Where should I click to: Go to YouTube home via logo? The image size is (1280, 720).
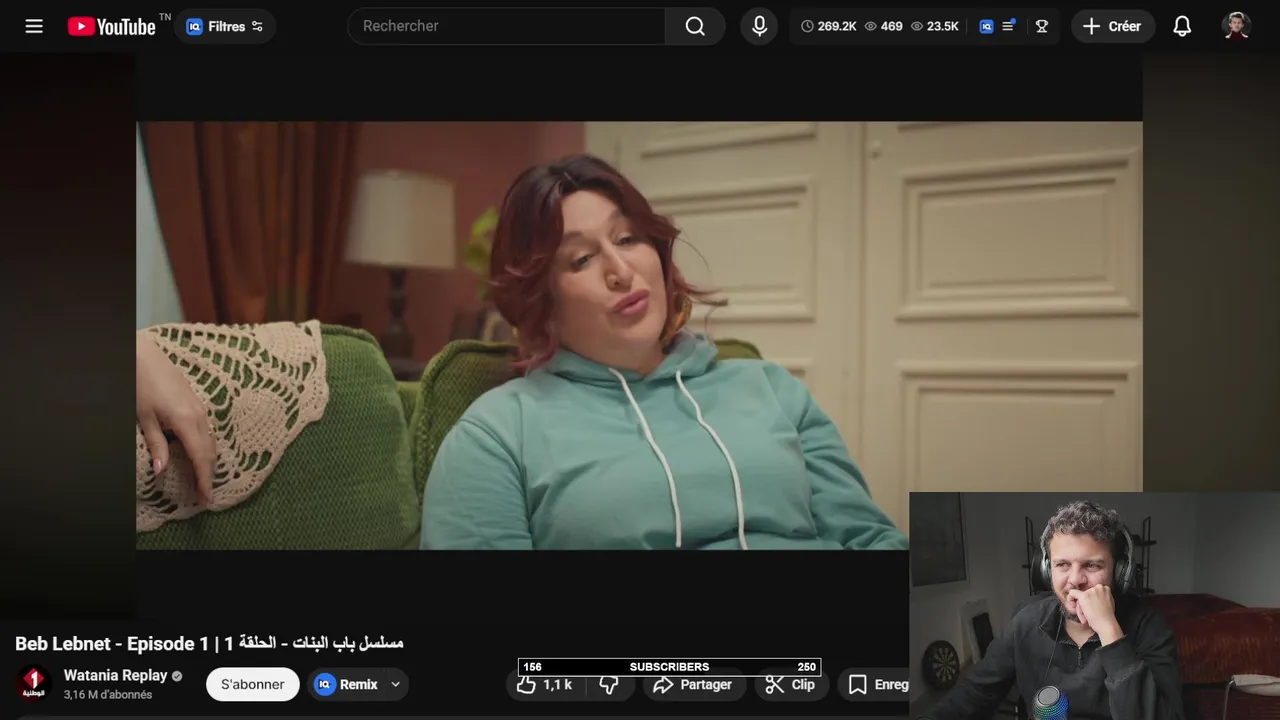coord(111,26)
